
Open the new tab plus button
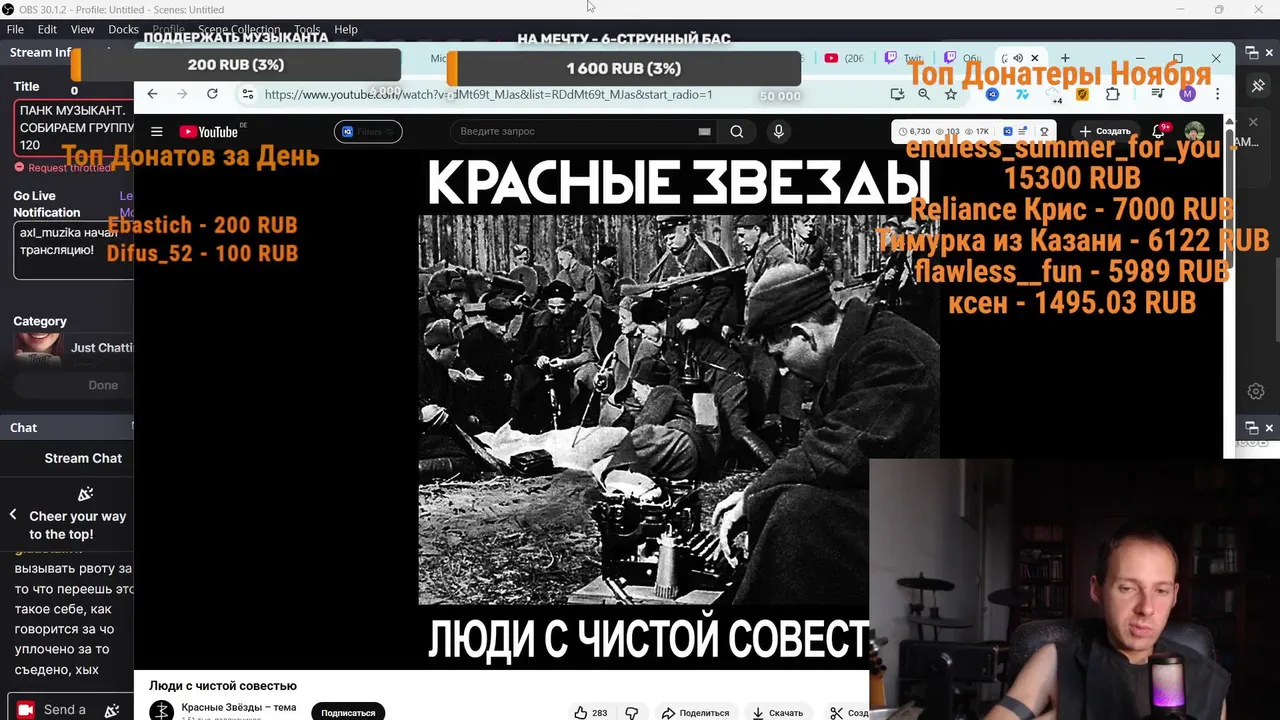1065,58
